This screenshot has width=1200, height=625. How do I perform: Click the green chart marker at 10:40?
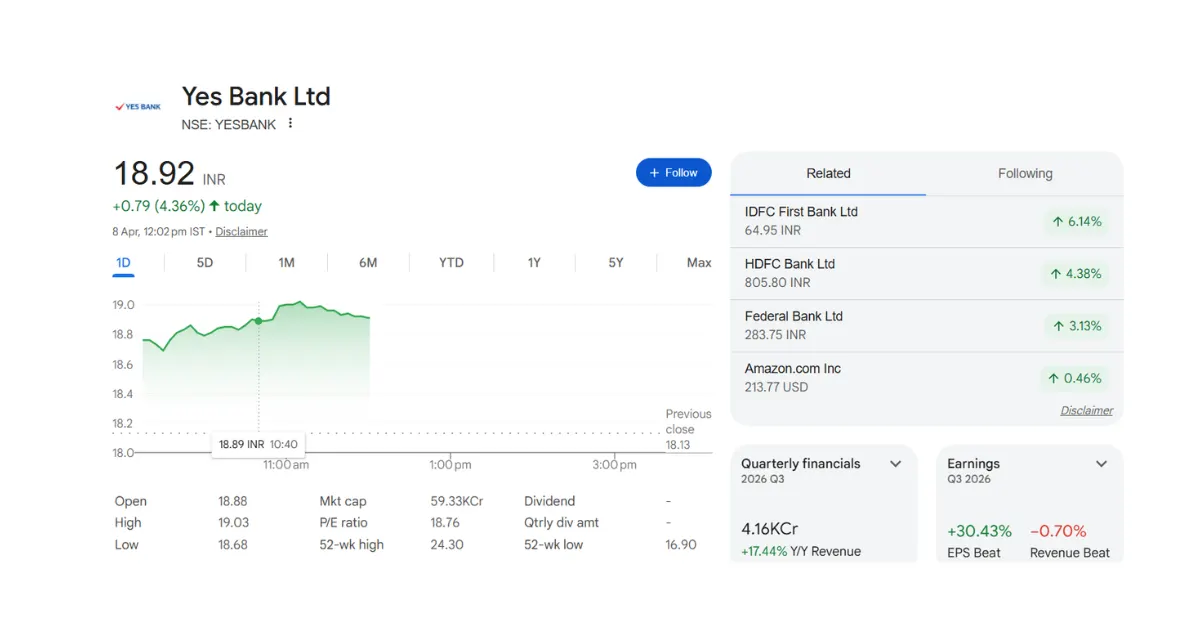(x=259, y=321)
